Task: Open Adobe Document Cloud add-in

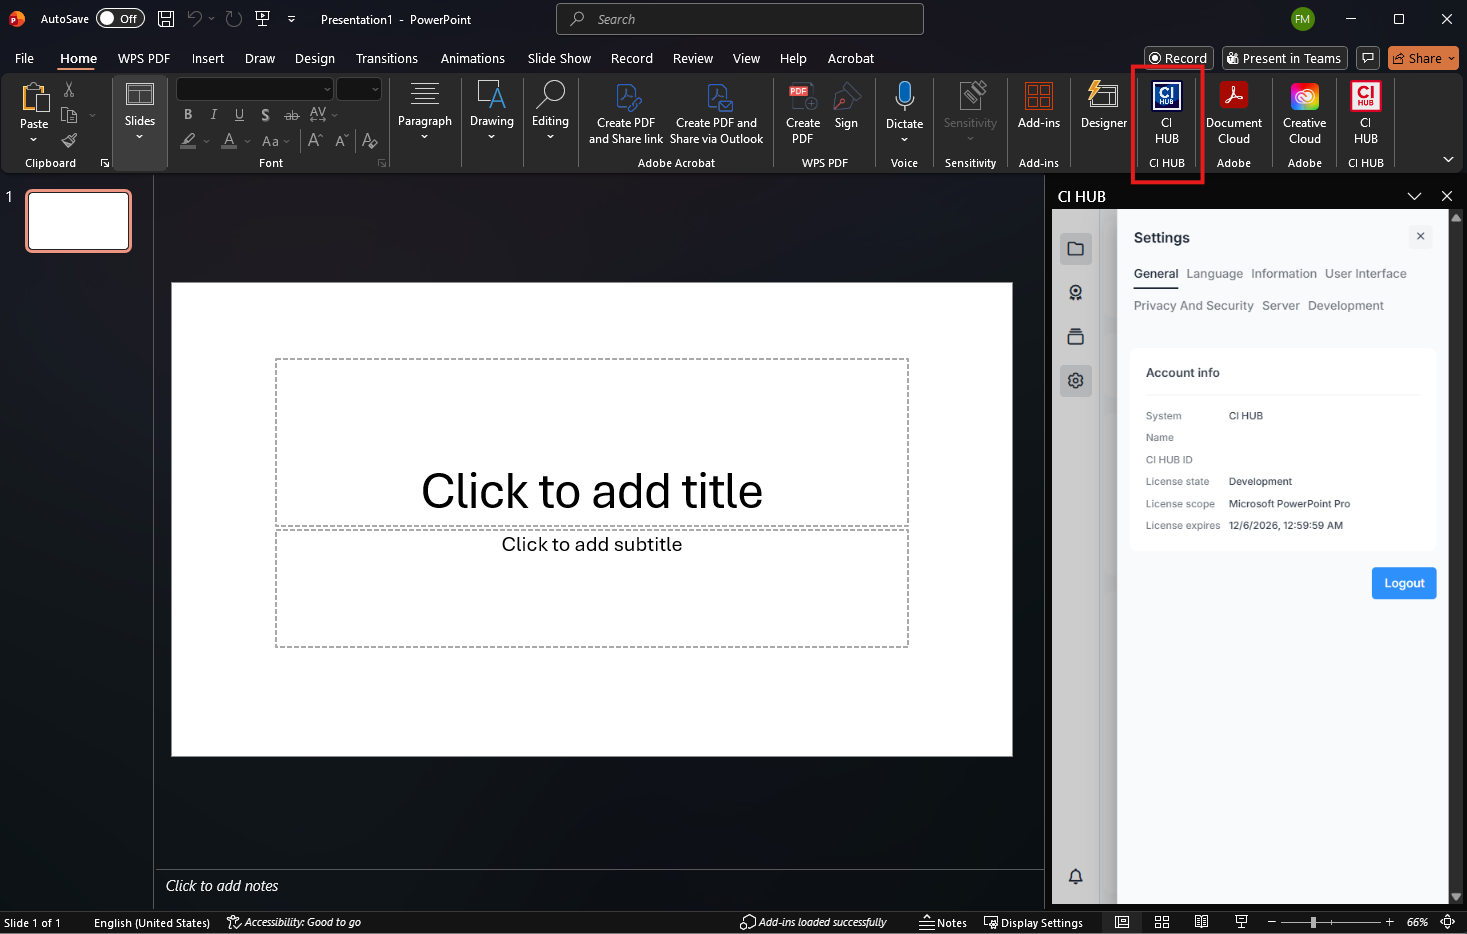Action: point(1233,113)
